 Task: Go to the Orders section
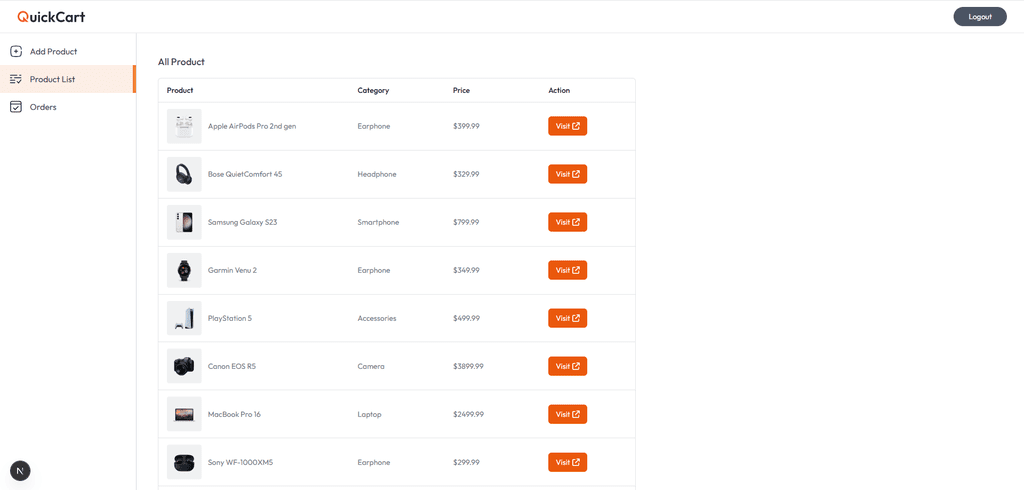[68, 106]
